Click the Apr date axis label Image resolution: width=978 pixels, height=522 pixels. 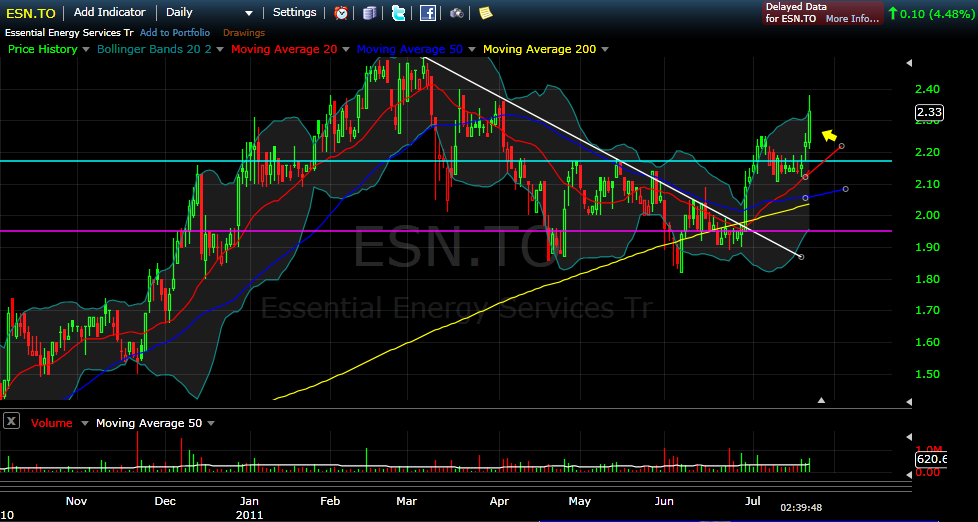pos(500,501)
